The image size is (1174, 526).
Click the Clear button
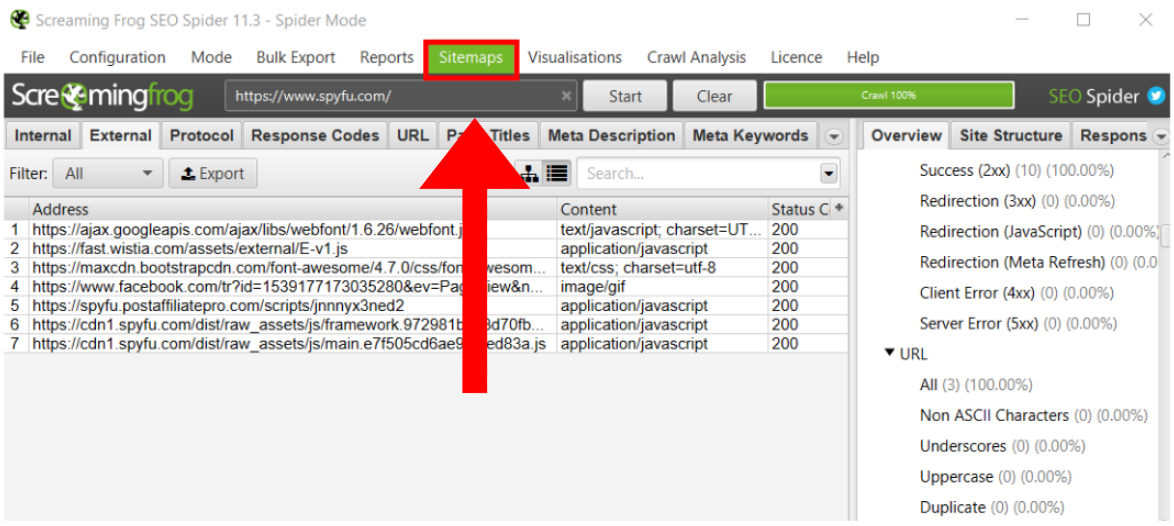(x=714, y=96)
